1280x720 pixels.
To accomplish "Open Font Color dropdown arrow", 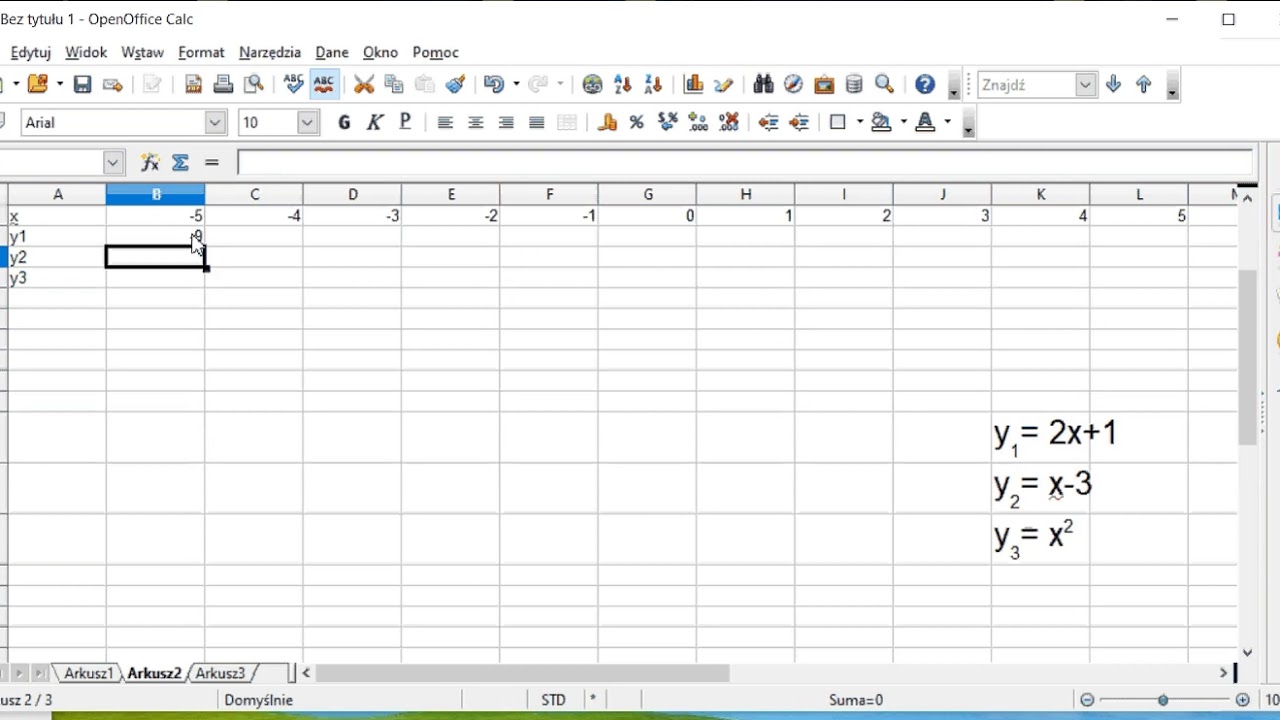I will tap(947, 123).
